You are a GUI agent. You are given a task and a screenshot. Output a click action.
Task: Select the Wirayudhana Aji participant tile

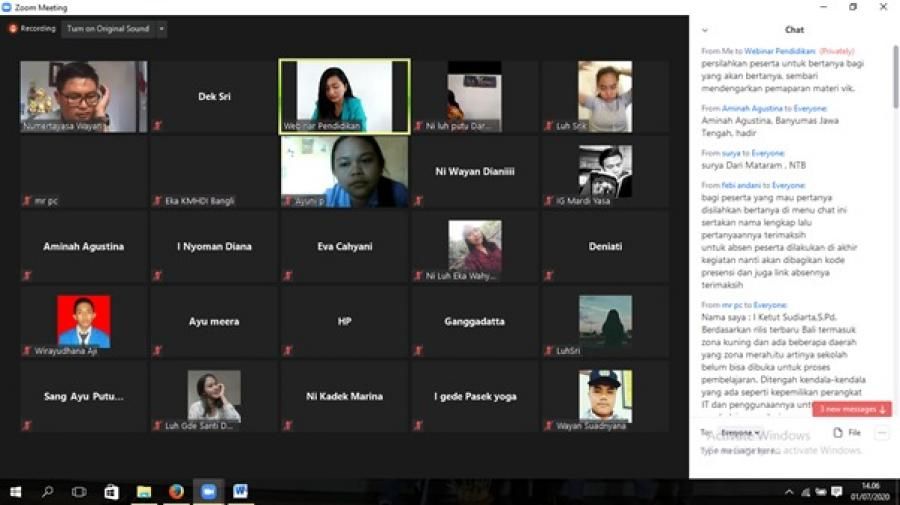coord(84,322)
